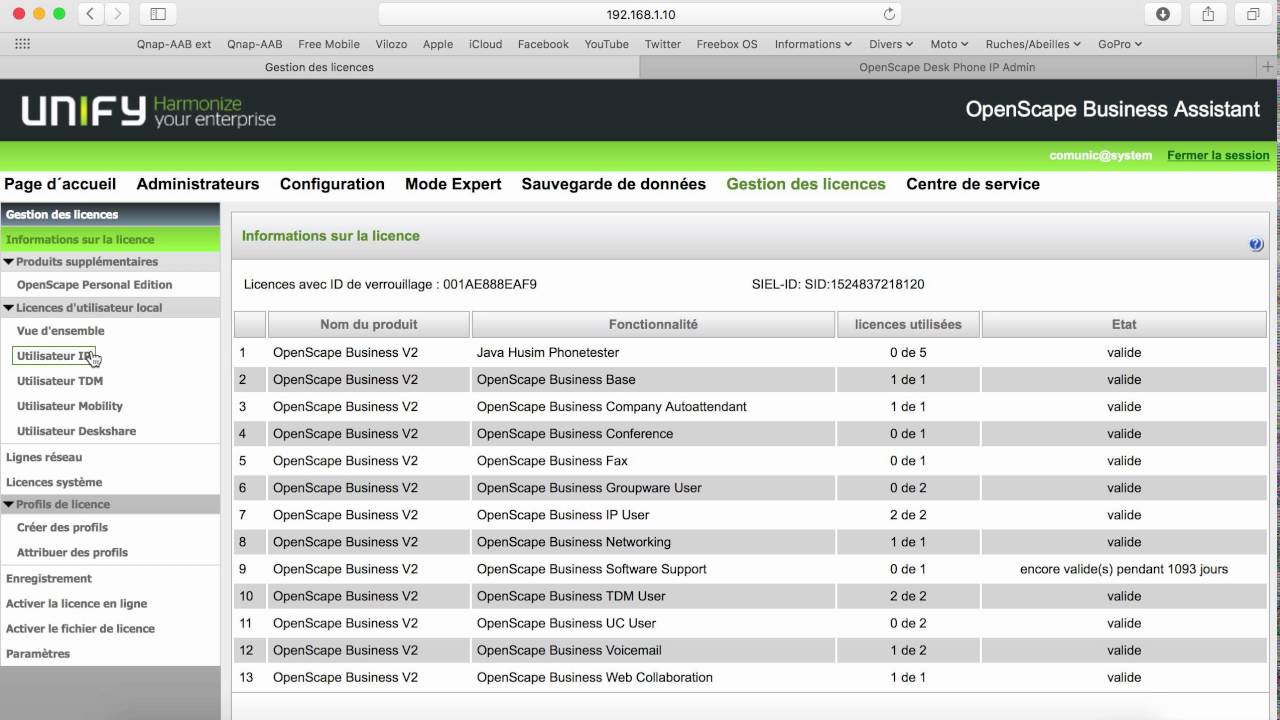Image resolution: width=1280 pixels, height=720 pixels.
Task: Select Informations sur la licence sidebar item
Action: coord(110,240)
